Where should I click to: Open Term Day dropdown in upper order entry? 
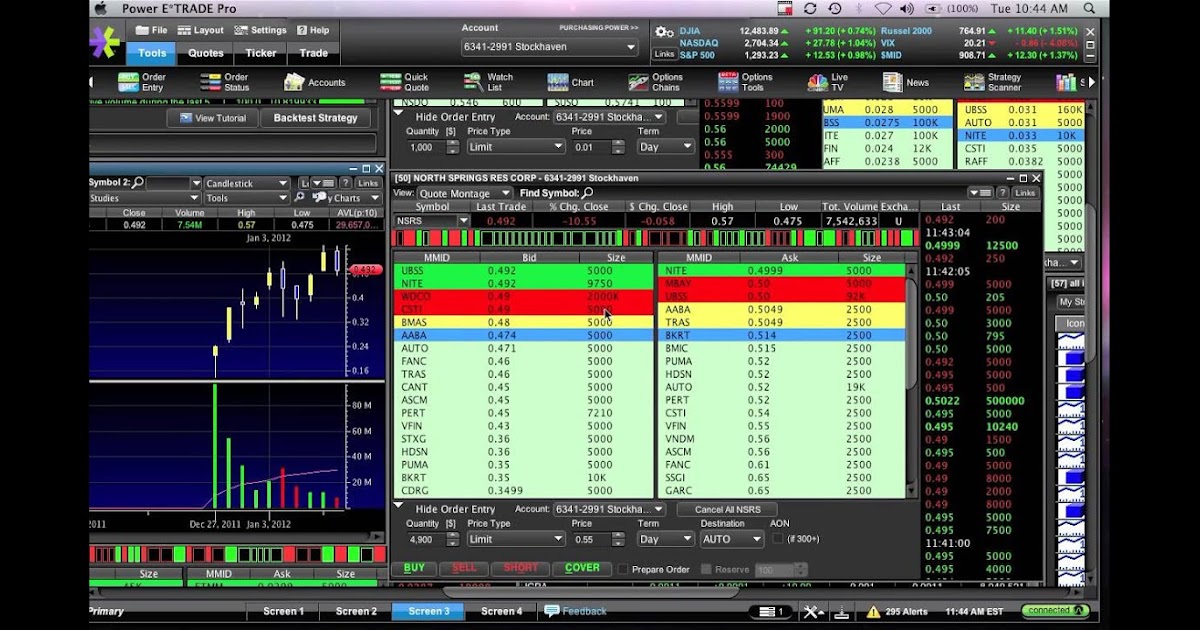tap(665, 147)
